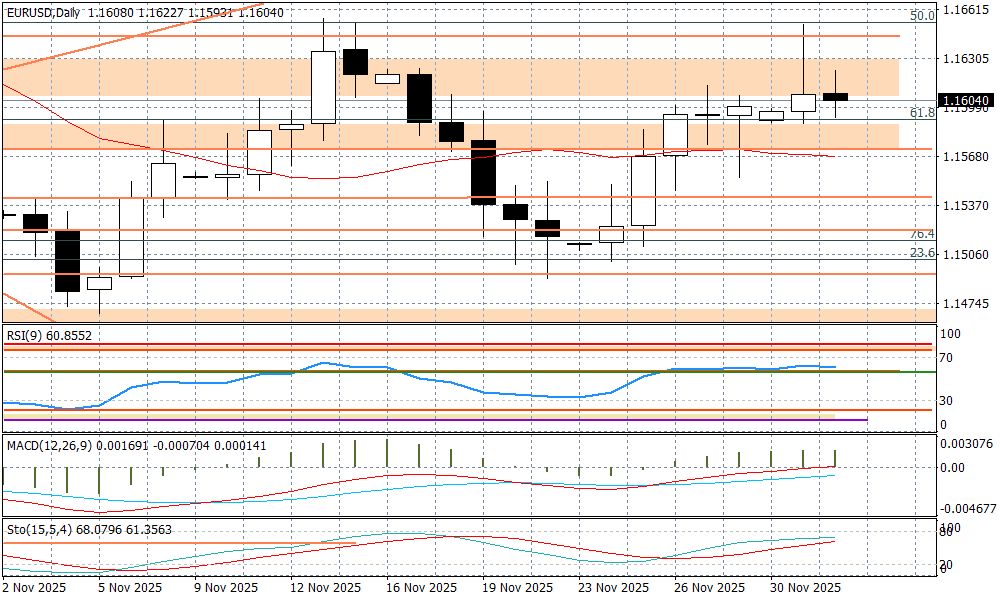Click the 1.16305 price axis label

click(966, 59)
